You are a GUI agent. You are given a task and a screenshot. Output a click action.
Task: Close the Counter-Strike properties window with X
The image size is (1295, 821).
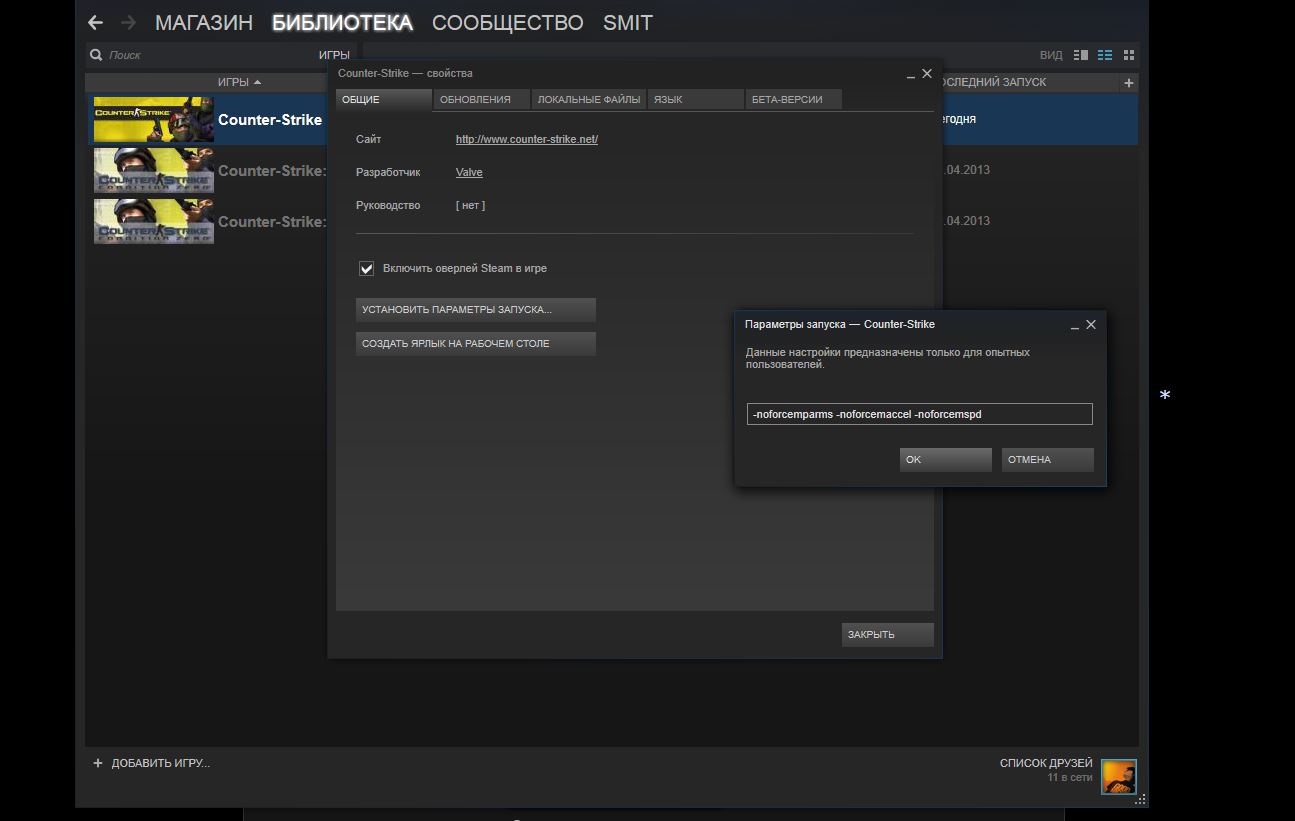click(x=927, y=73)
